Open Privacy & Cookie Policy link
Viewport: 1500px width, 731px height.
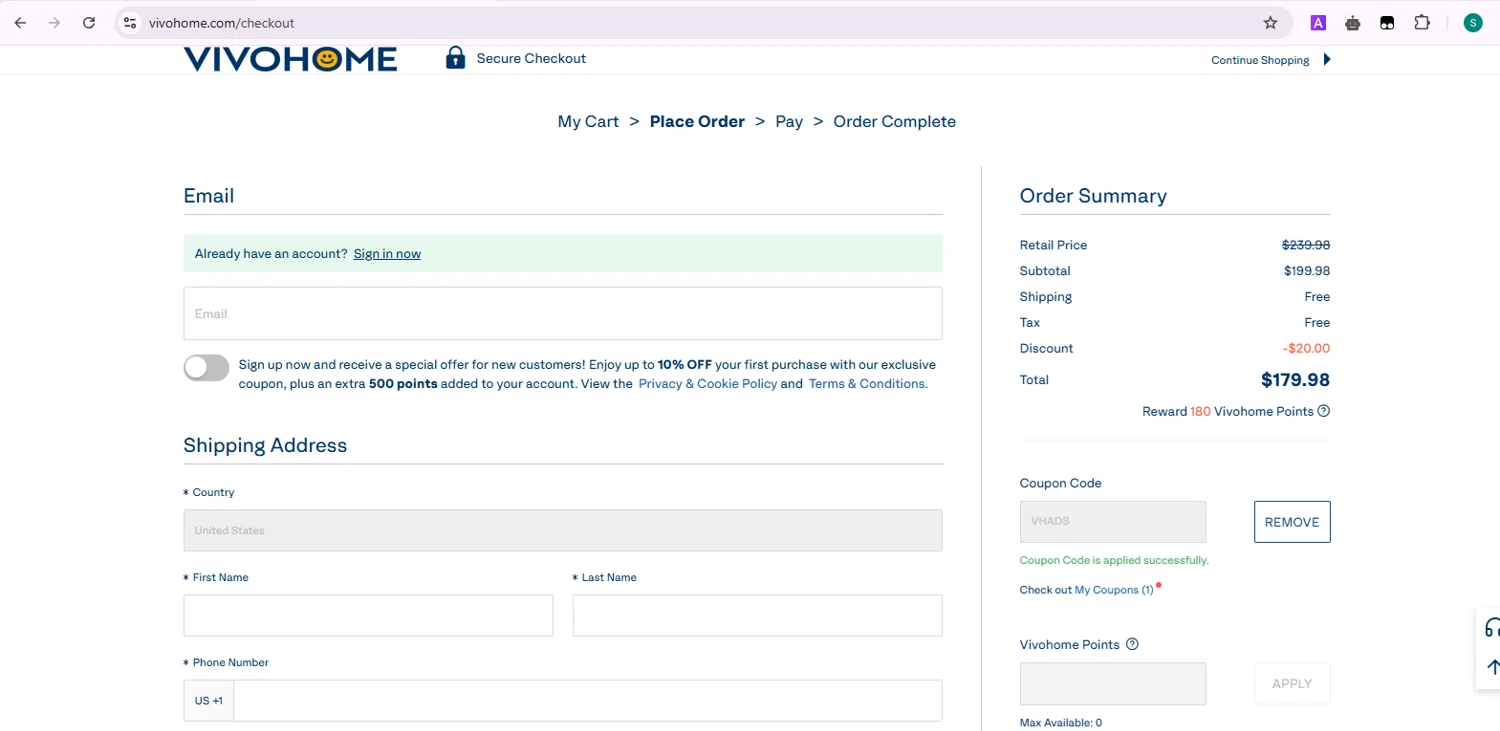(x=707, y=384)
